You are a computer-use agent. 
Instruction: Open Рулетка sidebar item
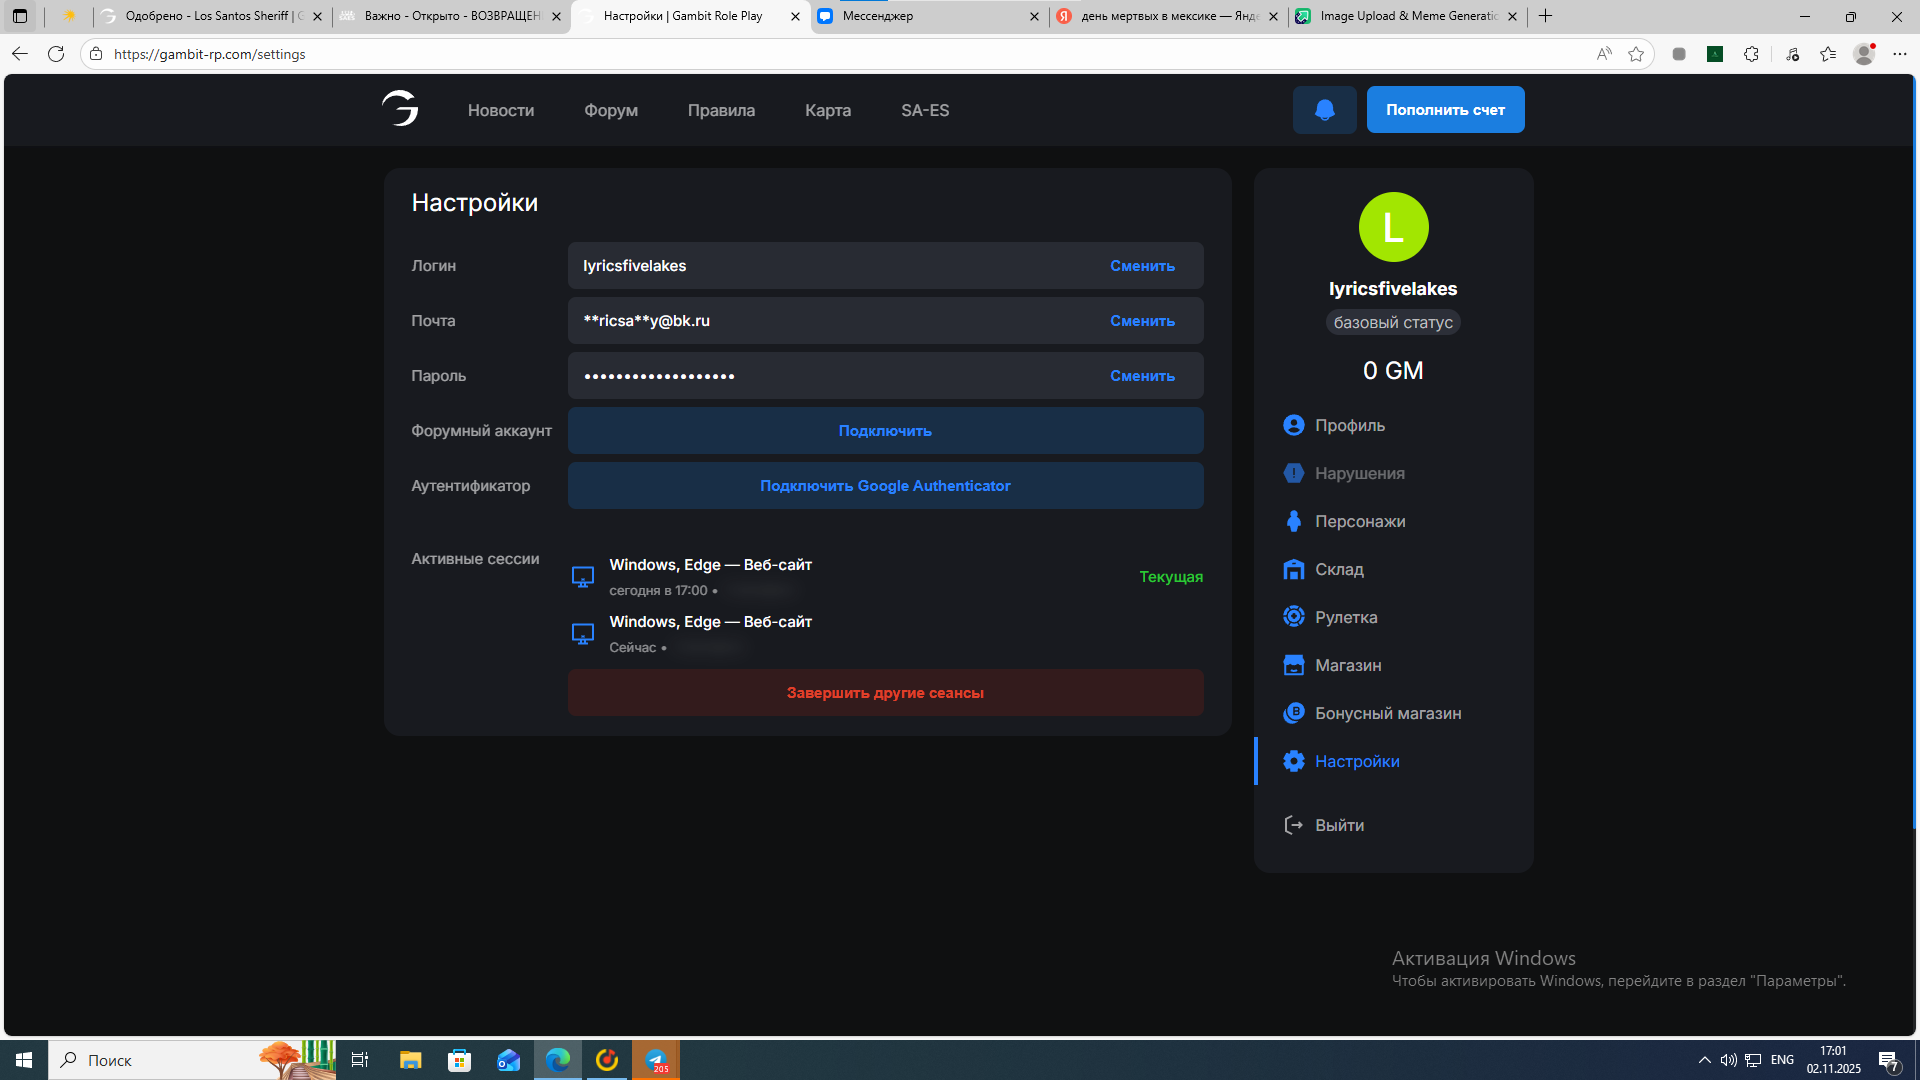[x=1345, y=617]
